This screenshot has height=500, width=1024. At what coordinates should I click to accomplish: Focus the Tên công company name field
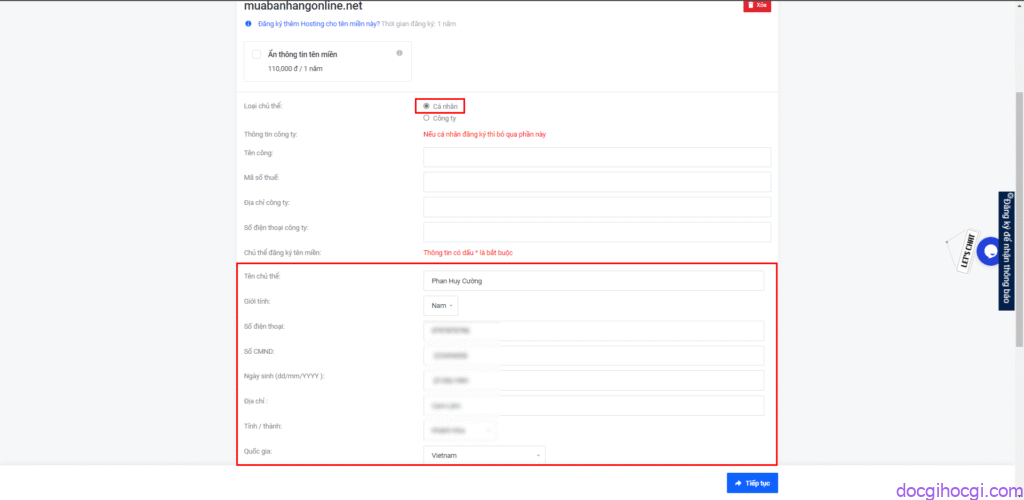click(597, 157)
